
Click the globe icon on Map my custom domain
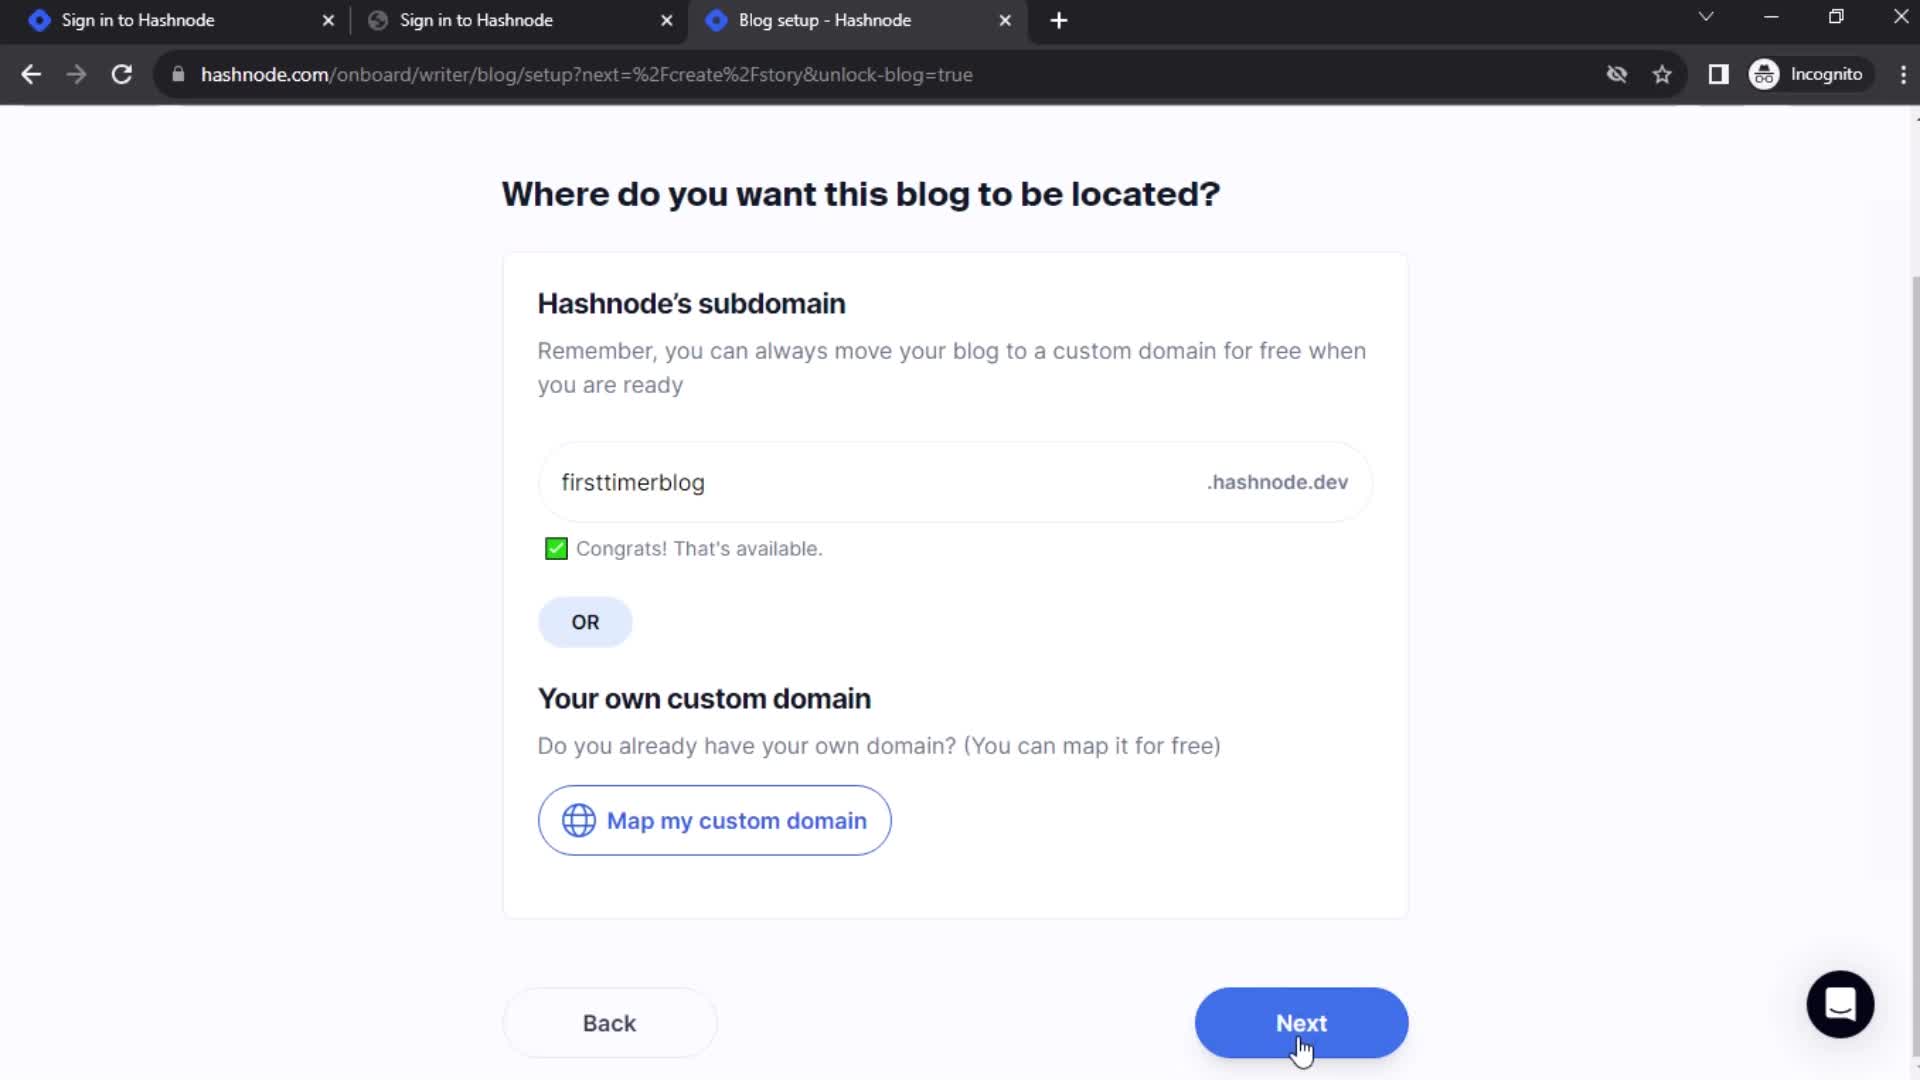pos(578,820)
